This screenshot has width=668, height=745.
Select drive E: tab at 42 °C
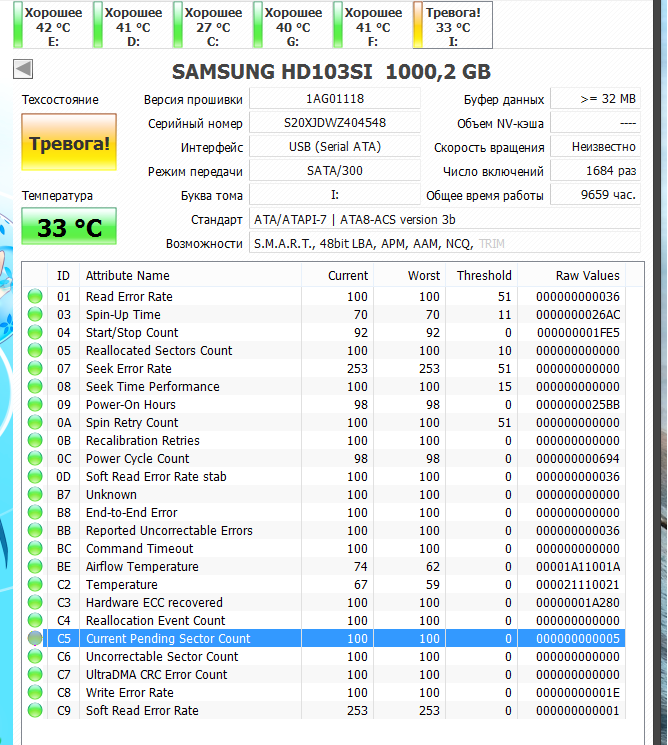pyautogui.click(x=53, y=25)
